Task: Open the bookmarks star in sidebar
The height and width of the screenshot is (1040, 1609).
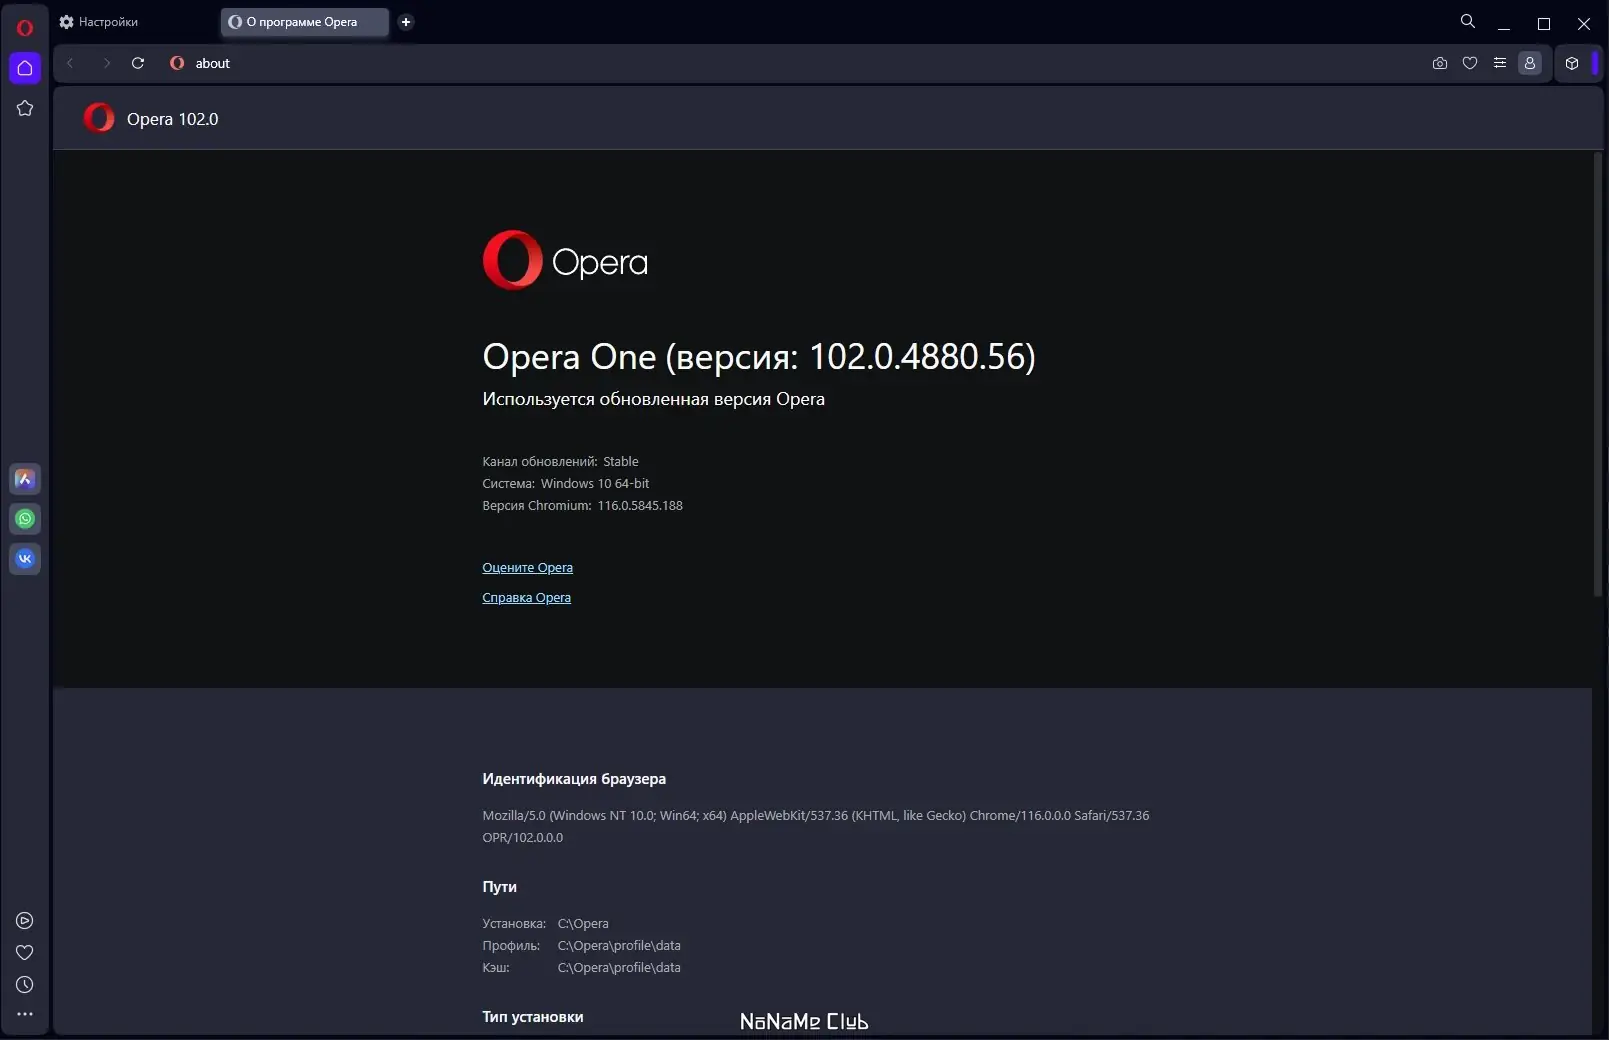Action: [x=25, y=108]
